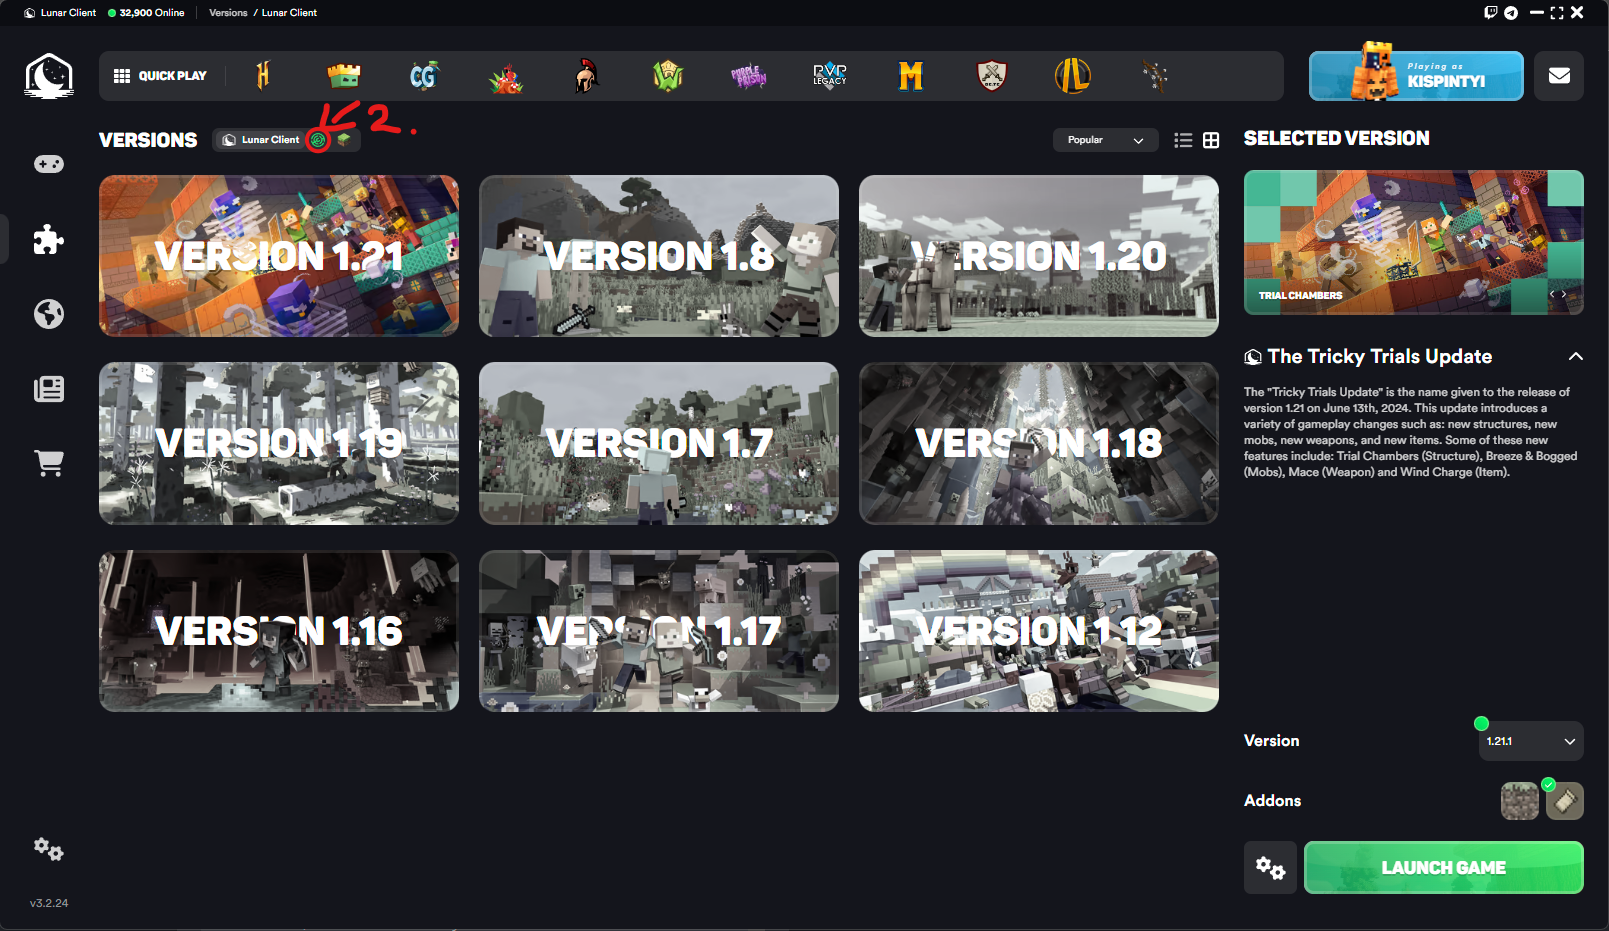Open the 1.21.1 subversion dropdown
The width and height of the screenshot is (1609, 931).
pos(1531,741)
